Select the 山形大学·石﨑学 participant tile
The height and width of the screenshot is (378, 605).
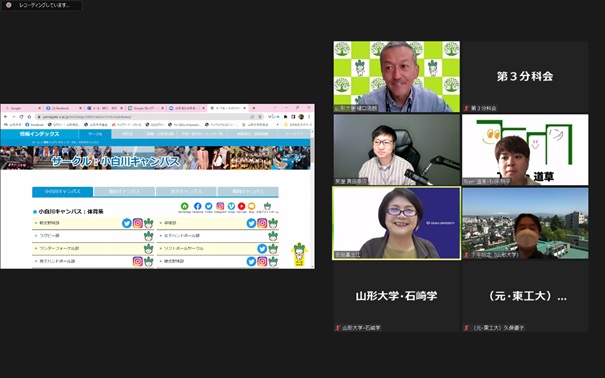pyautogui.click(x=397, y=296)
